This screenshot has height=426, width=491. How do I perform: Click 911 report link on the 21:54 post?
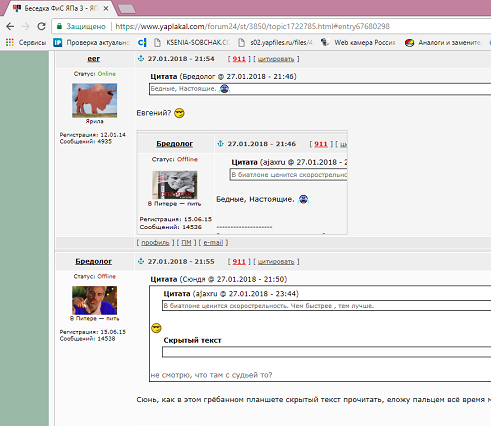point(239,59)
